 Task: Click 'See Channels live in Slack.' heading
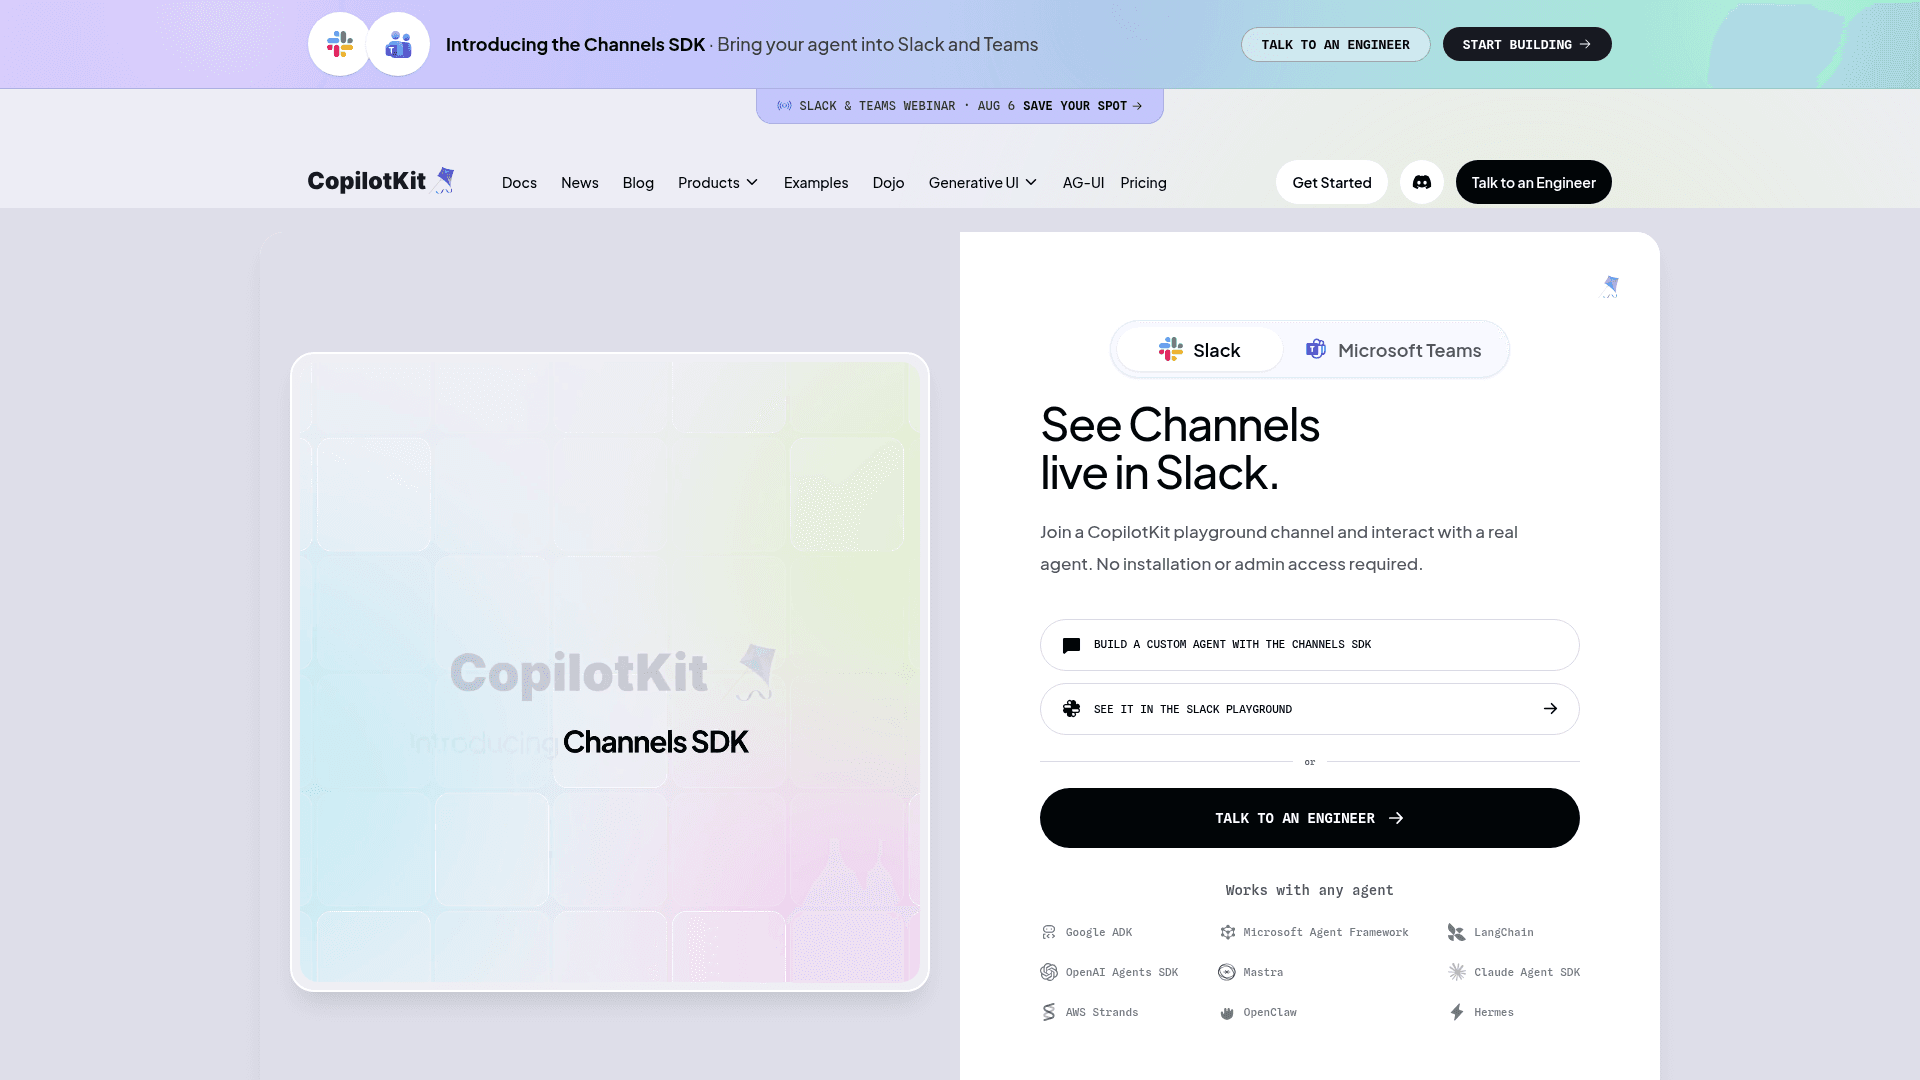(1180, 449)
